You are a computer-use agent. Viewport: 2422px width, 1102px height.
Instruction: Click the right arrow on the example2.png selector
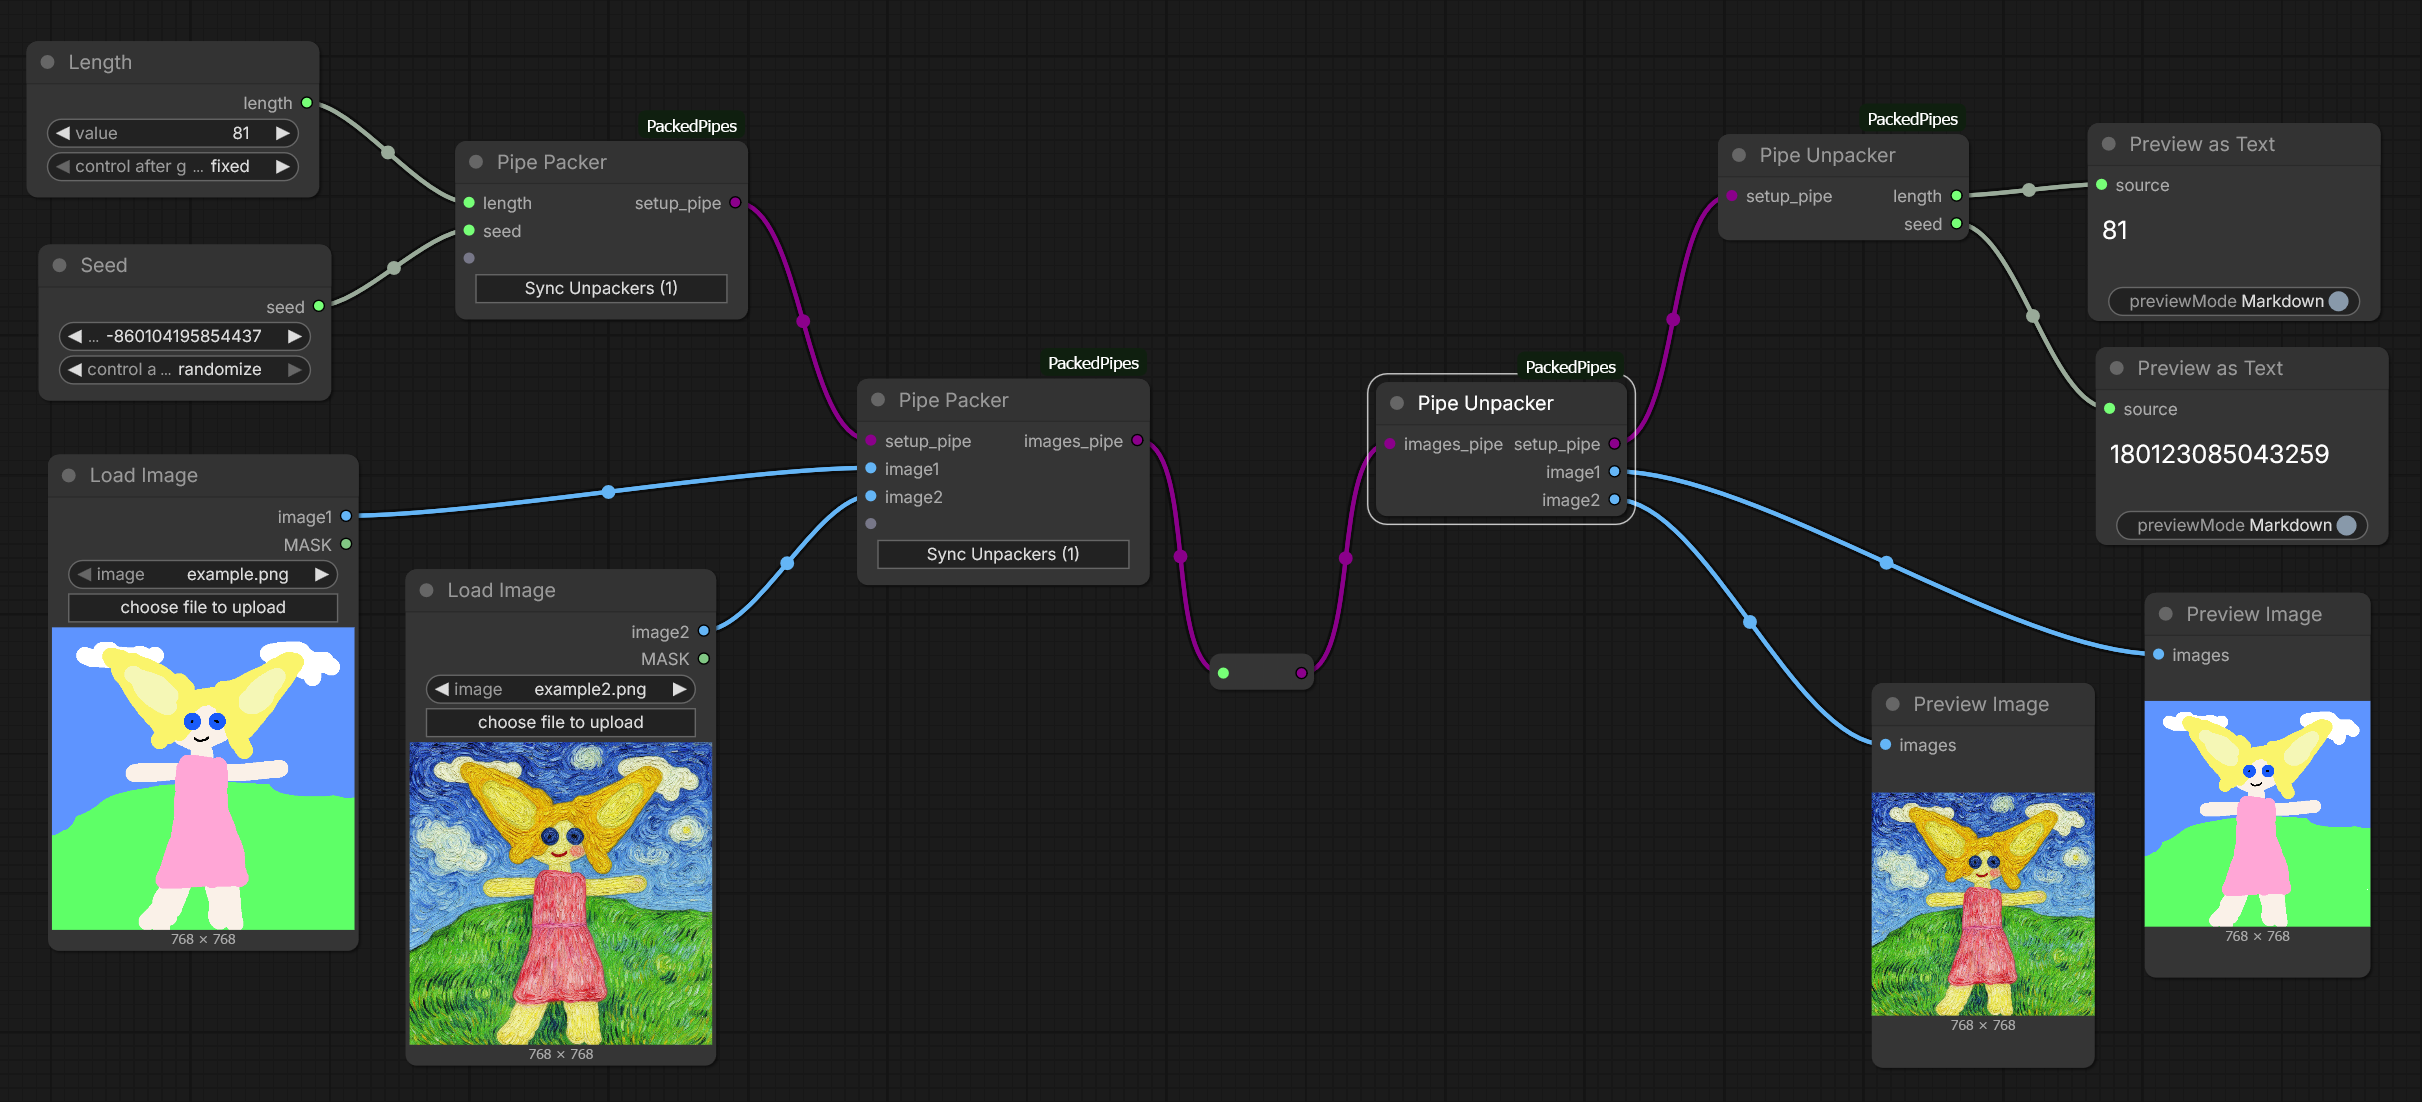pyautogui.click(x=679, y=689)
